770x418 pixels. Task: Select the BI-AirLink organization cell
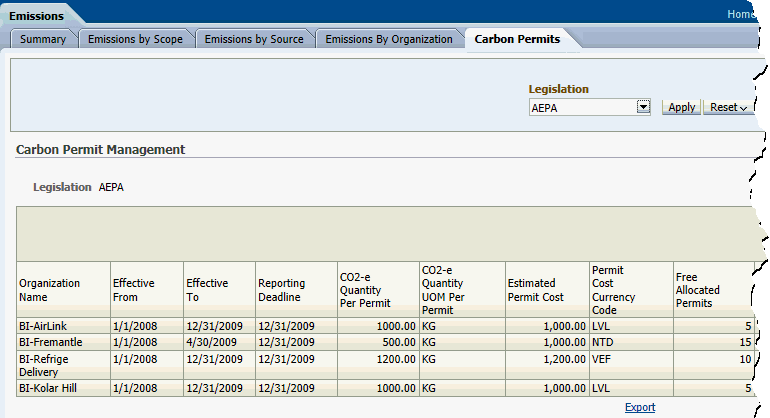tap(63, 326)
